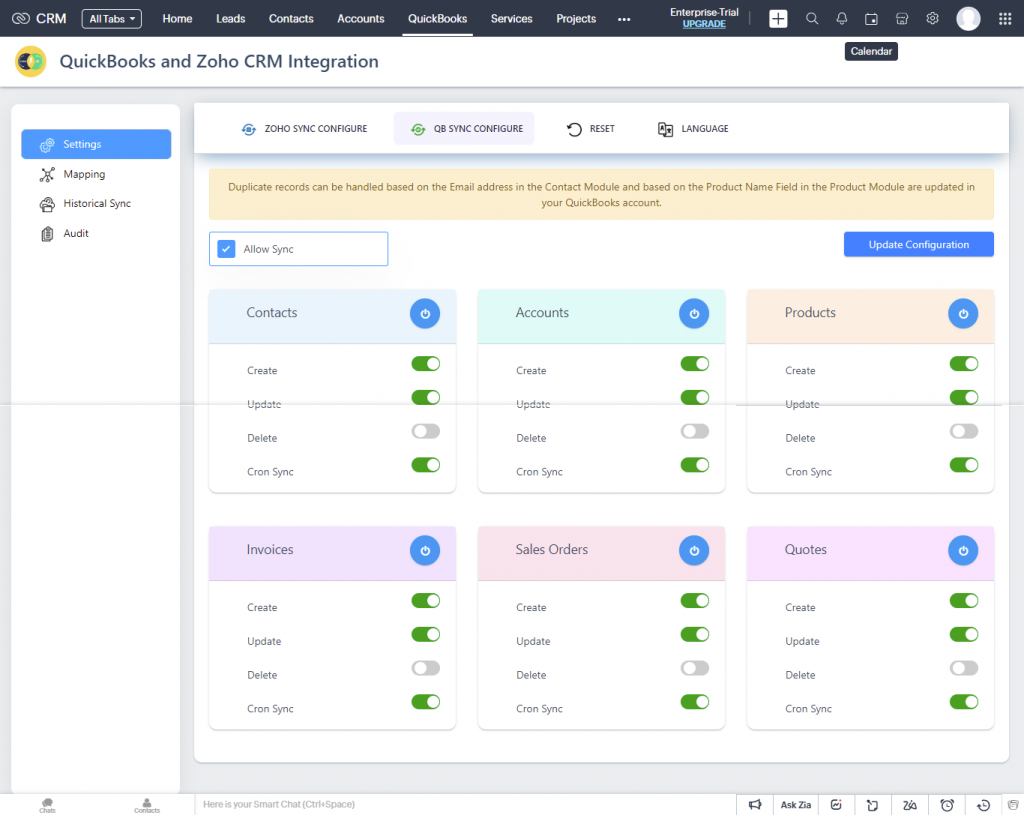
Task: Open Chats in bottom bar
Action: [47, 805]
